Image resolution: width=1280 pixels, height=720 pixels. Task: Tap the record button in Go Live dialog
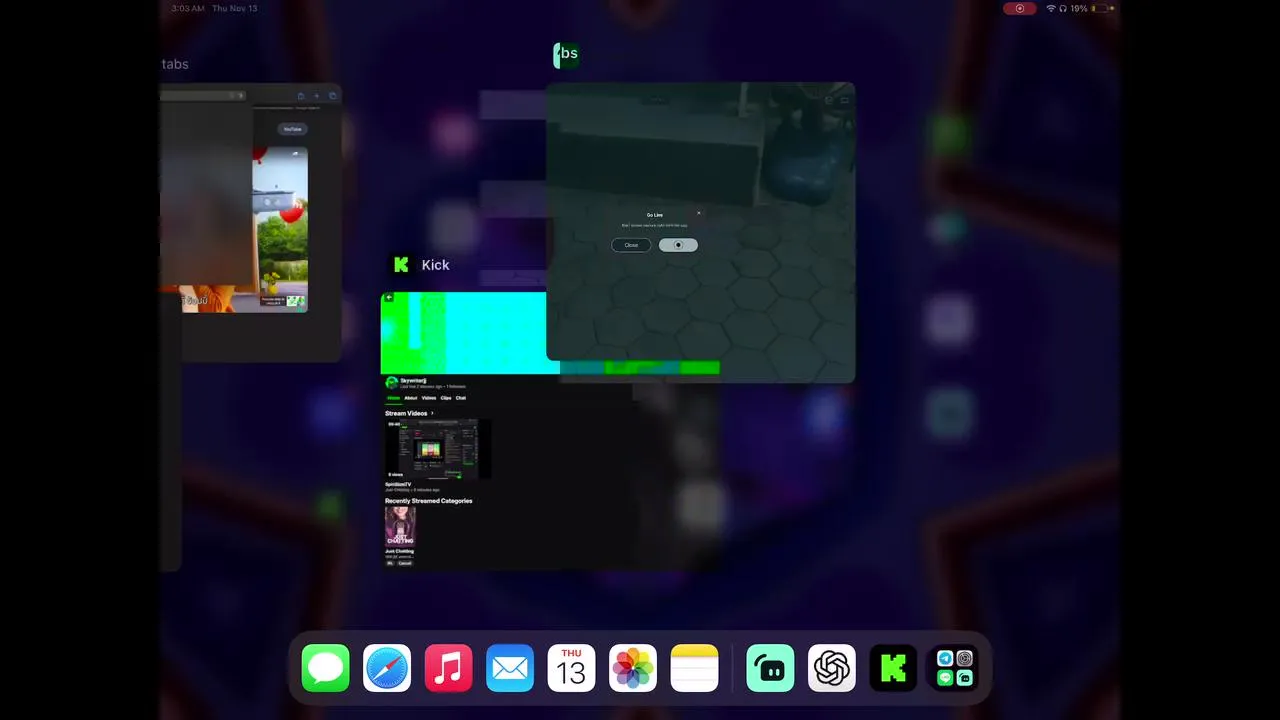[678, 245]
